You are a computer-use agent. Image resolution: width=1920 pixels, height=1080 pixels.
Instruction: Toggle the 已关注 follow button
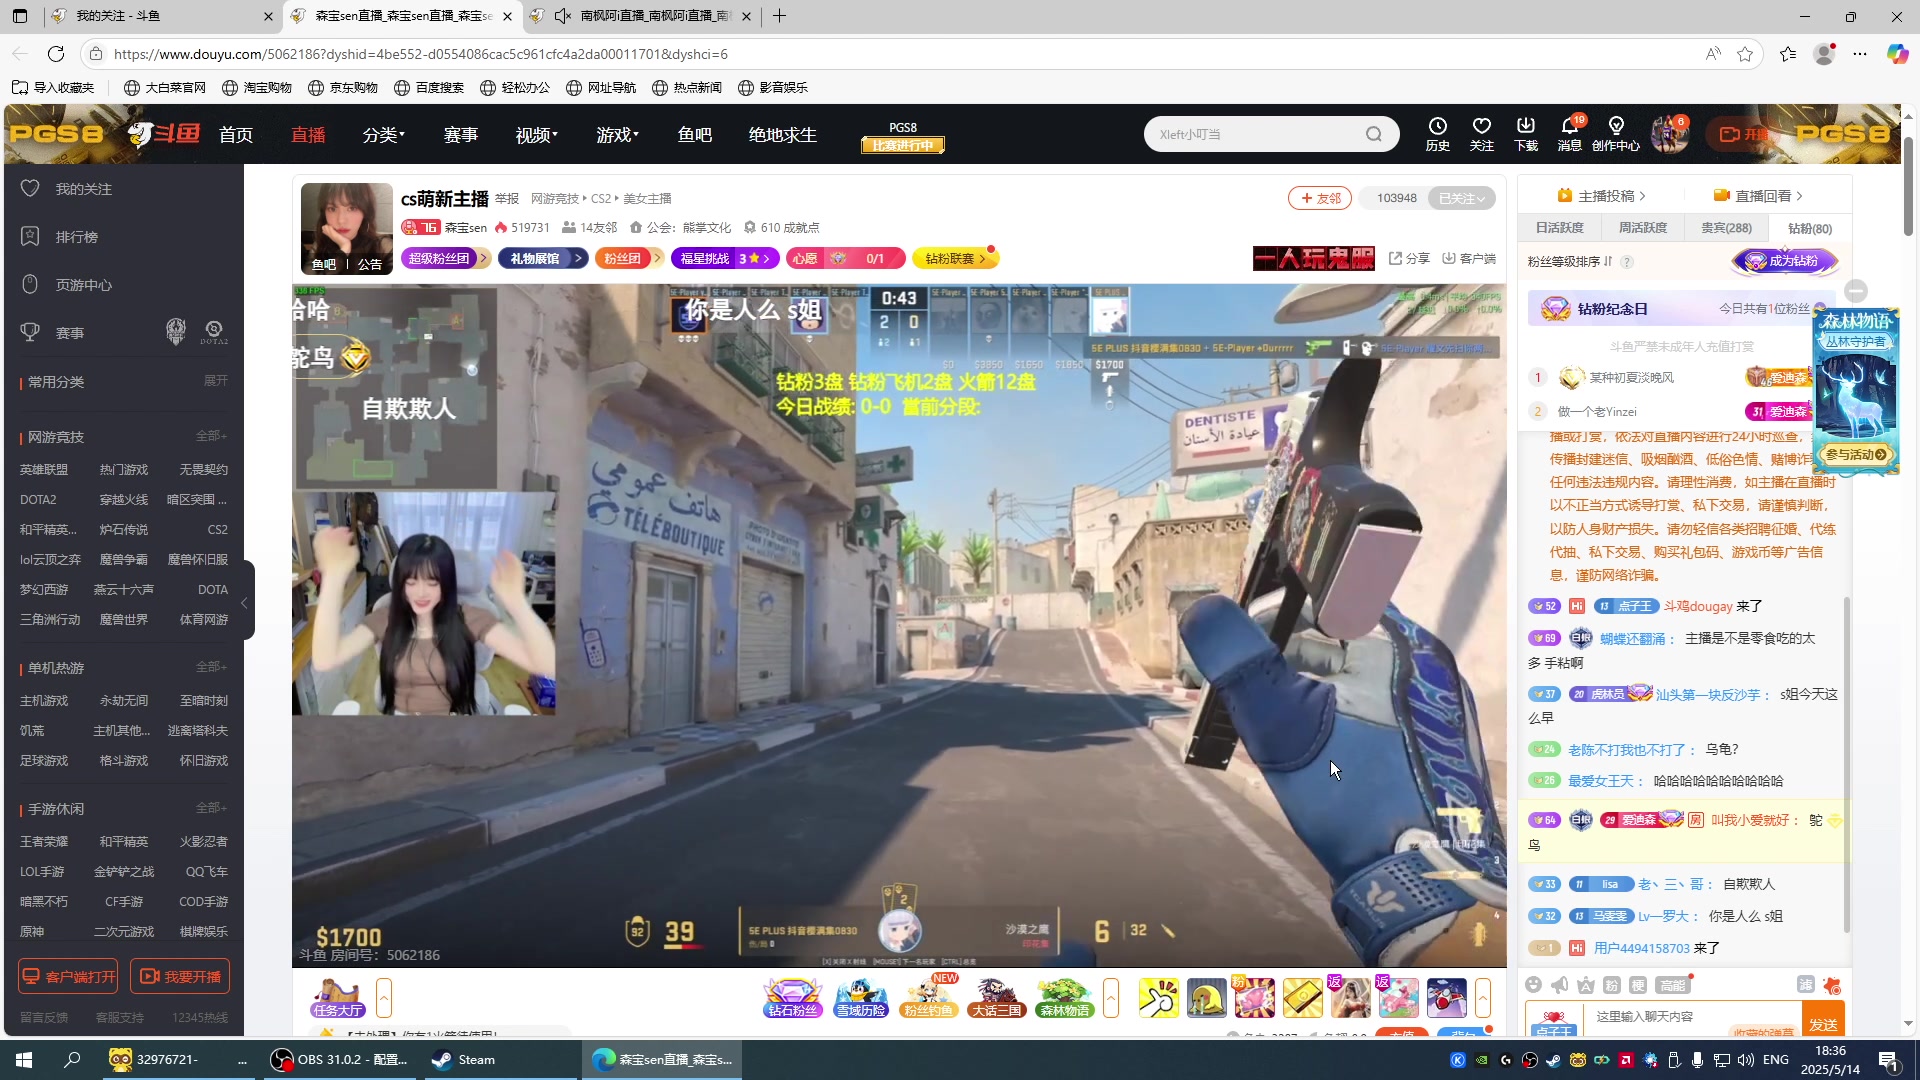point(1461,198)
